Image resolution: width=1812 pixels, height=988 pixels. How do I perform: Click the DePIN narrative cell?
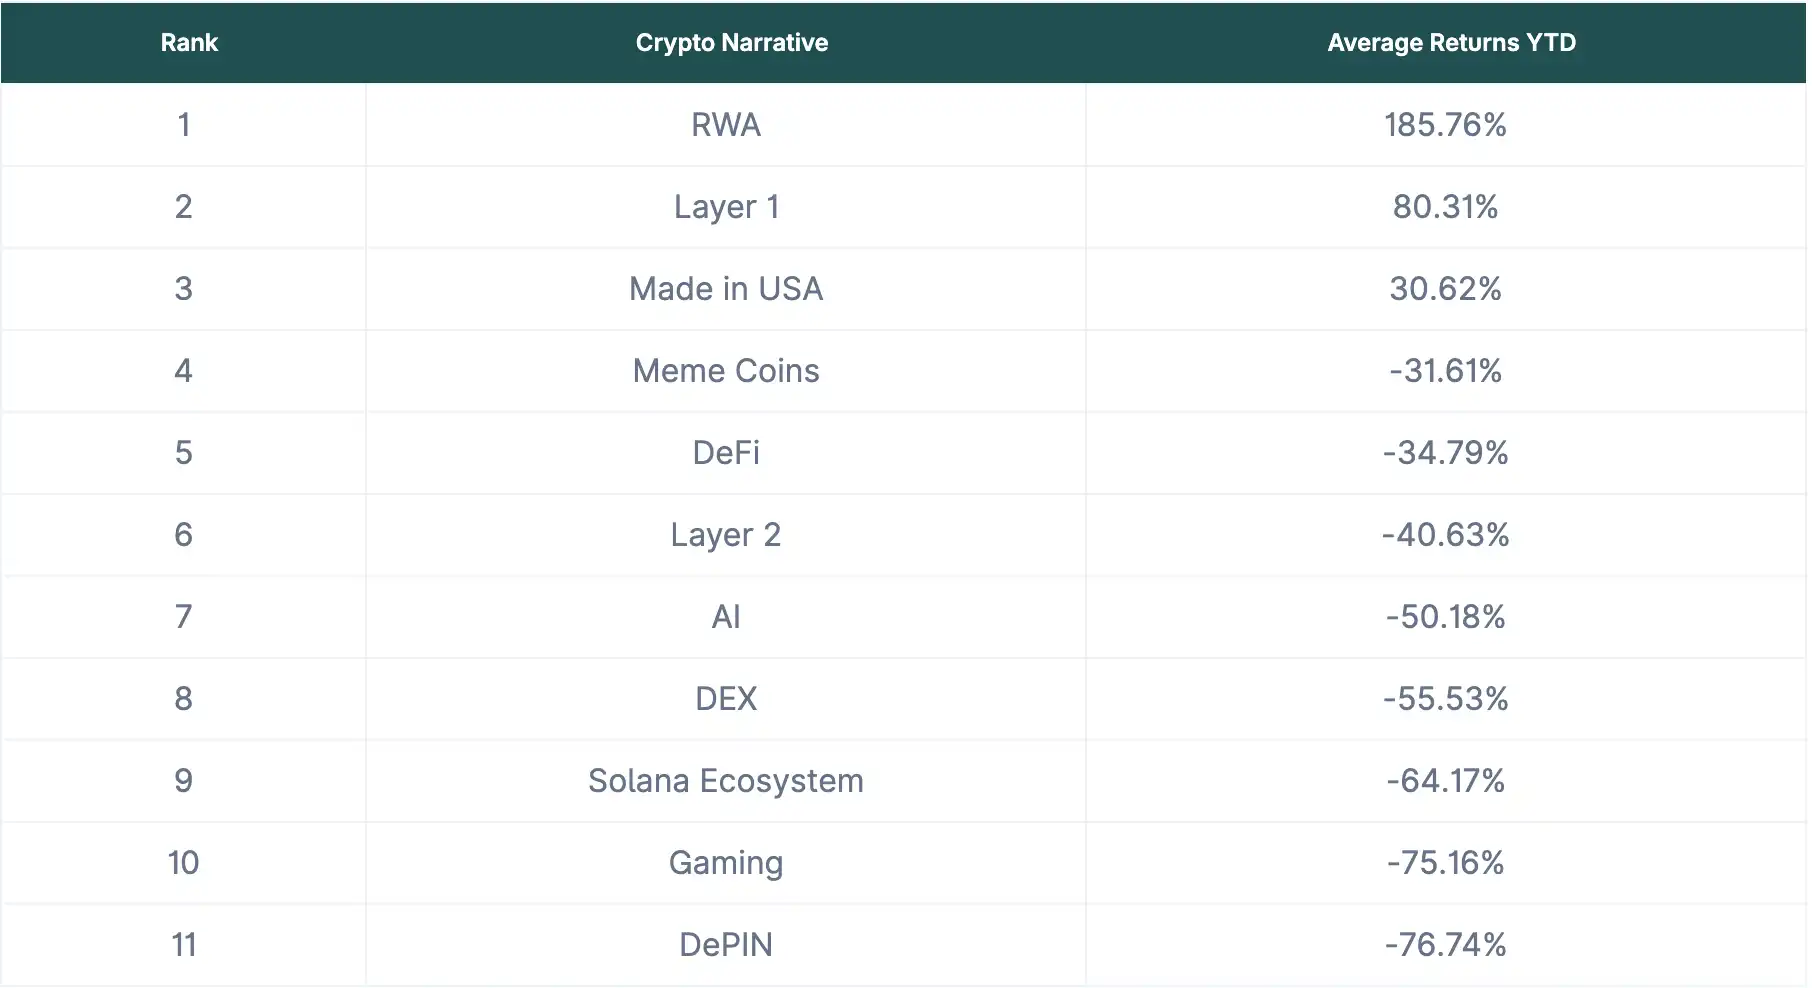[x=726, y=945]
